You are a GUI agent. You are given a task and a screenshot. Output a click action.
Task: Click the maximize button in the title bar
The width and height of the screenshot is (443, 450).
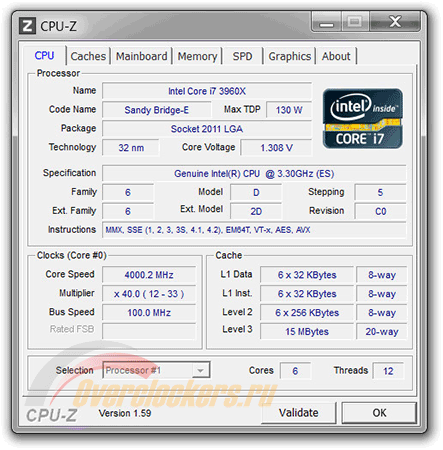[x=355, y=22]
